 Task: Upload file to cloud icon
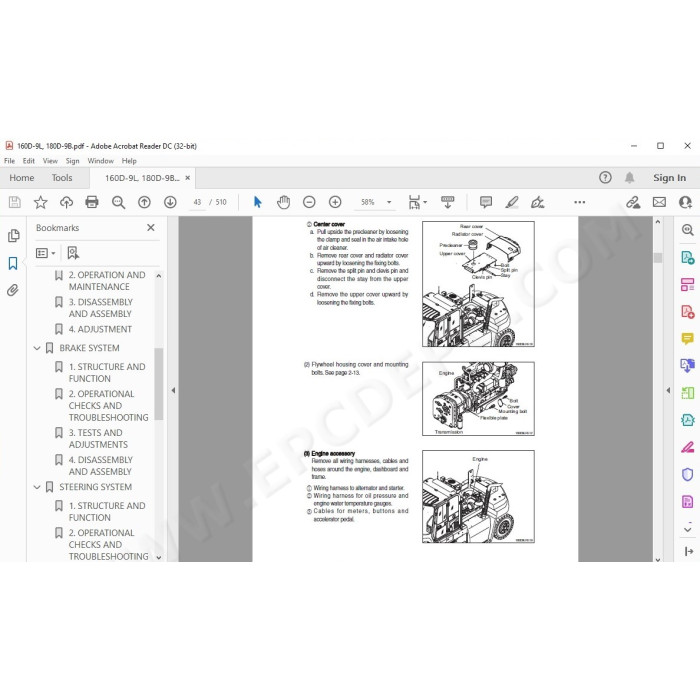coord(66,202)
